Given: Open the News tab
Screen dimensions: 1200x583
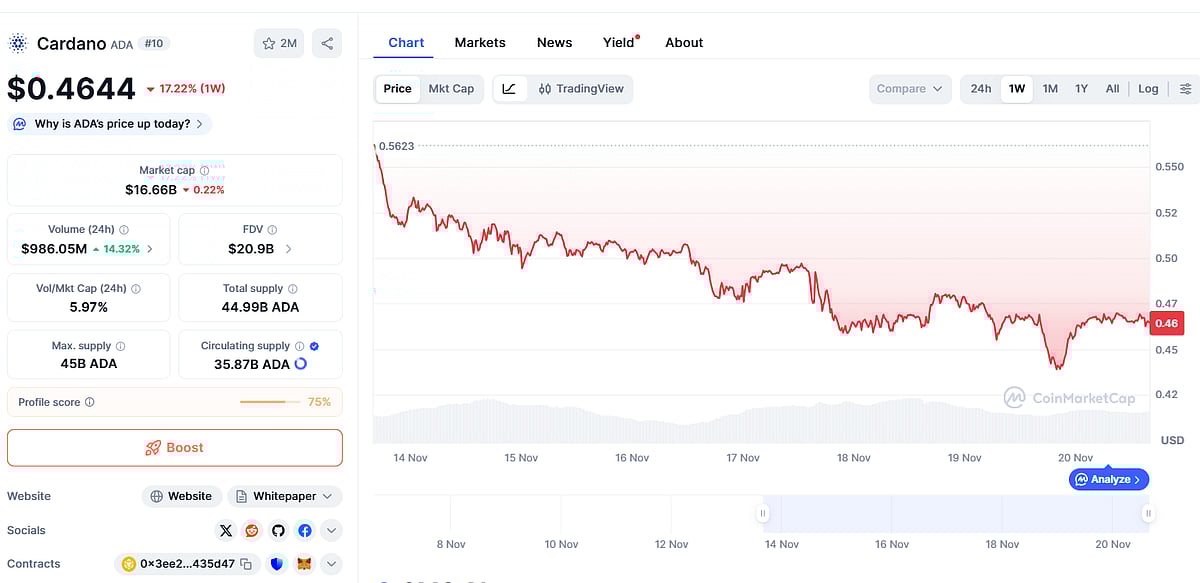Looking at the screenshot, I should 554,43.
